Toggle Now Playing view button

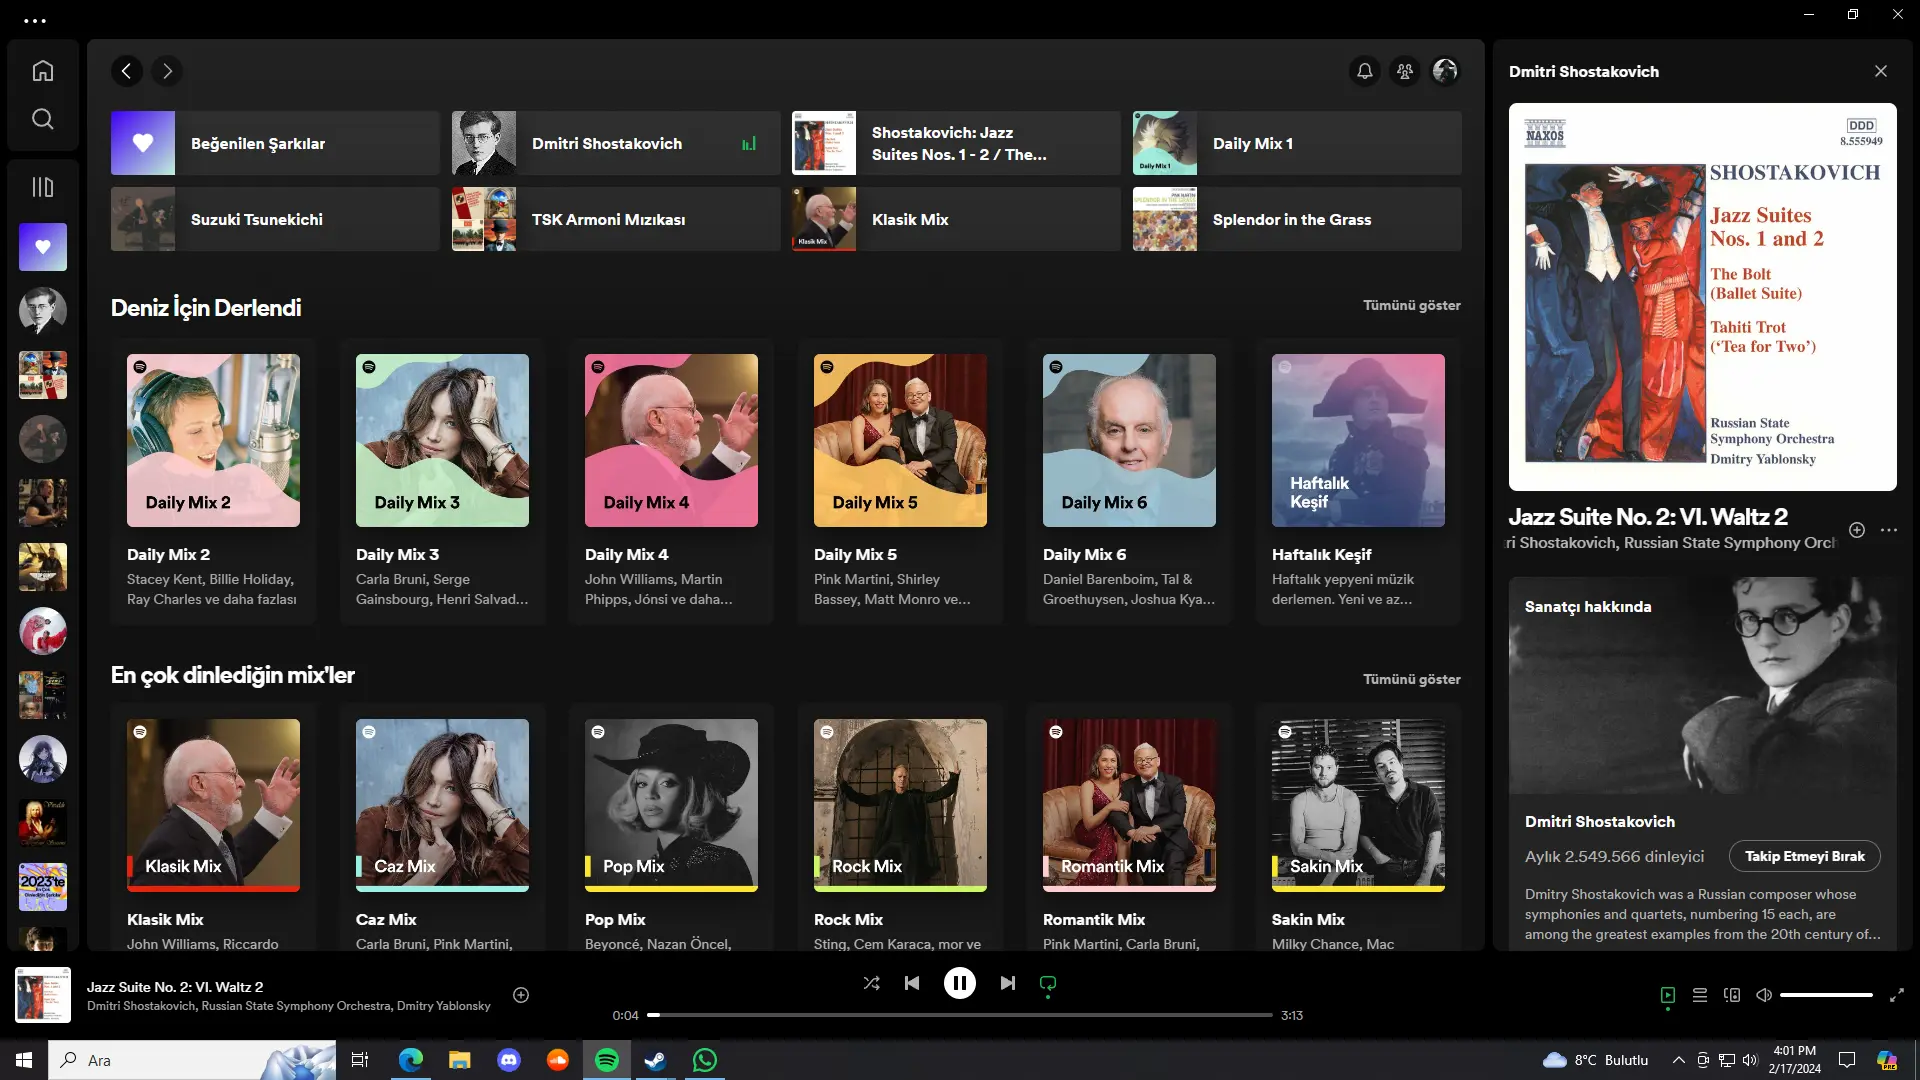coord(1668,995)
